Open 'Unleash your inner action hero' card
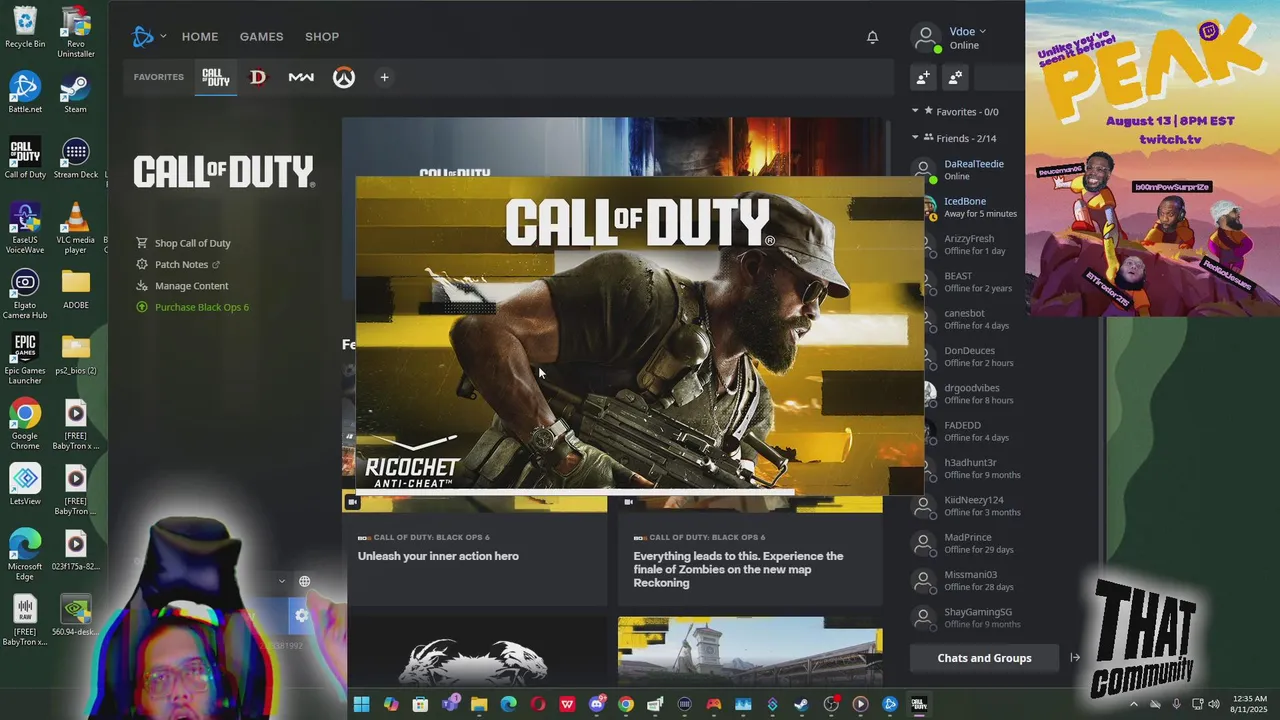Image resolution: width=1280 pixels, height=720 pixels. coord(475,550)
